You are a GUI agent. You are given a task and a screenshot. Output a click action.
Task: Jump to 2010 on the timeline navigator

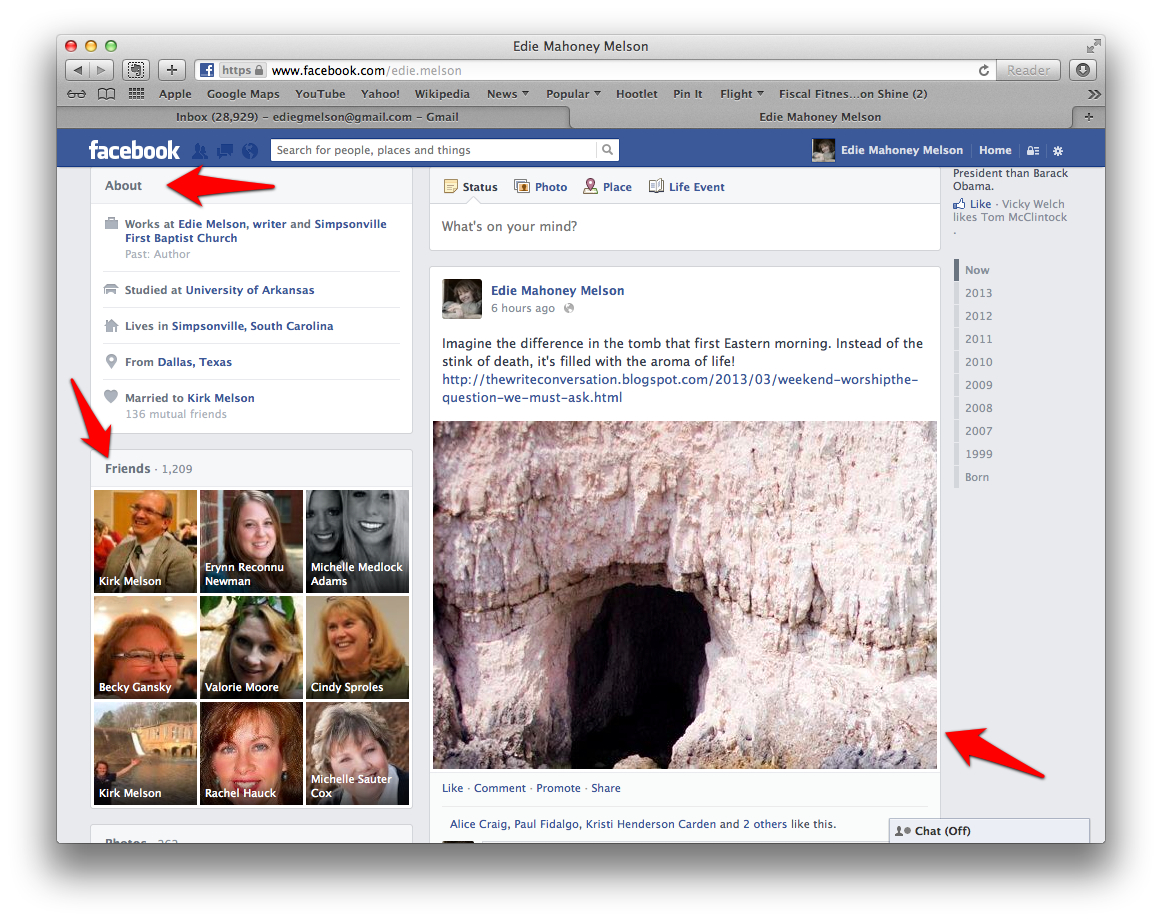point(978,362)
